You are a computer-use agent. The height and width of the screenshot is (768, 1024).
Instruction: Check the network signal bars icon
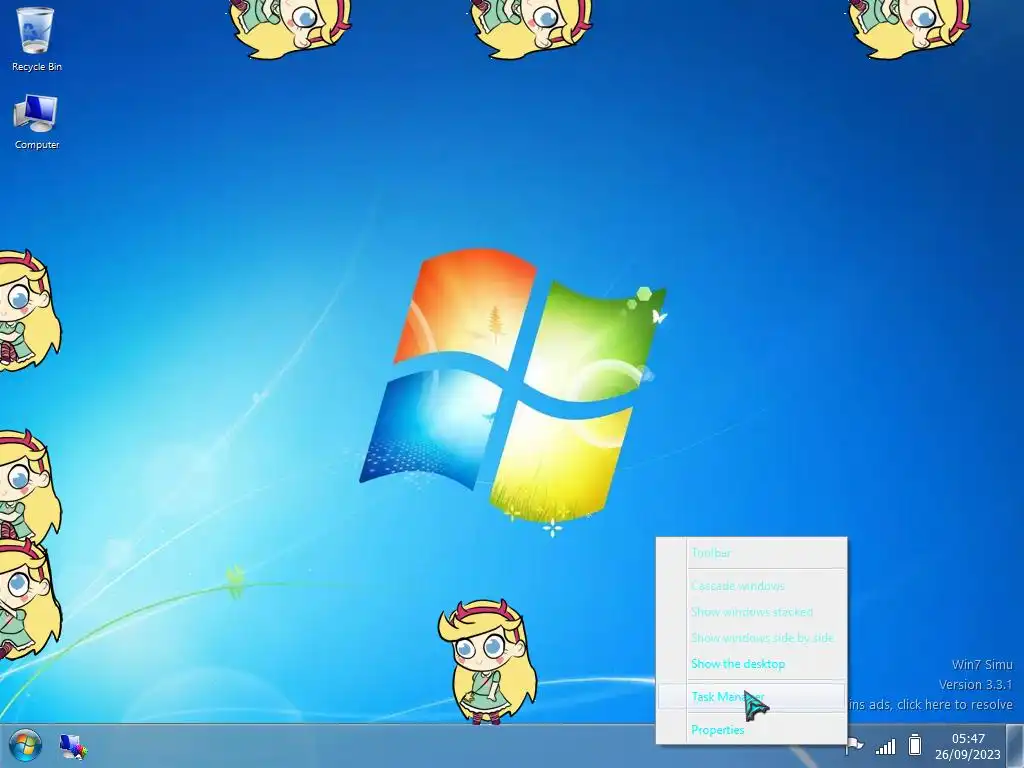[886, 746]
